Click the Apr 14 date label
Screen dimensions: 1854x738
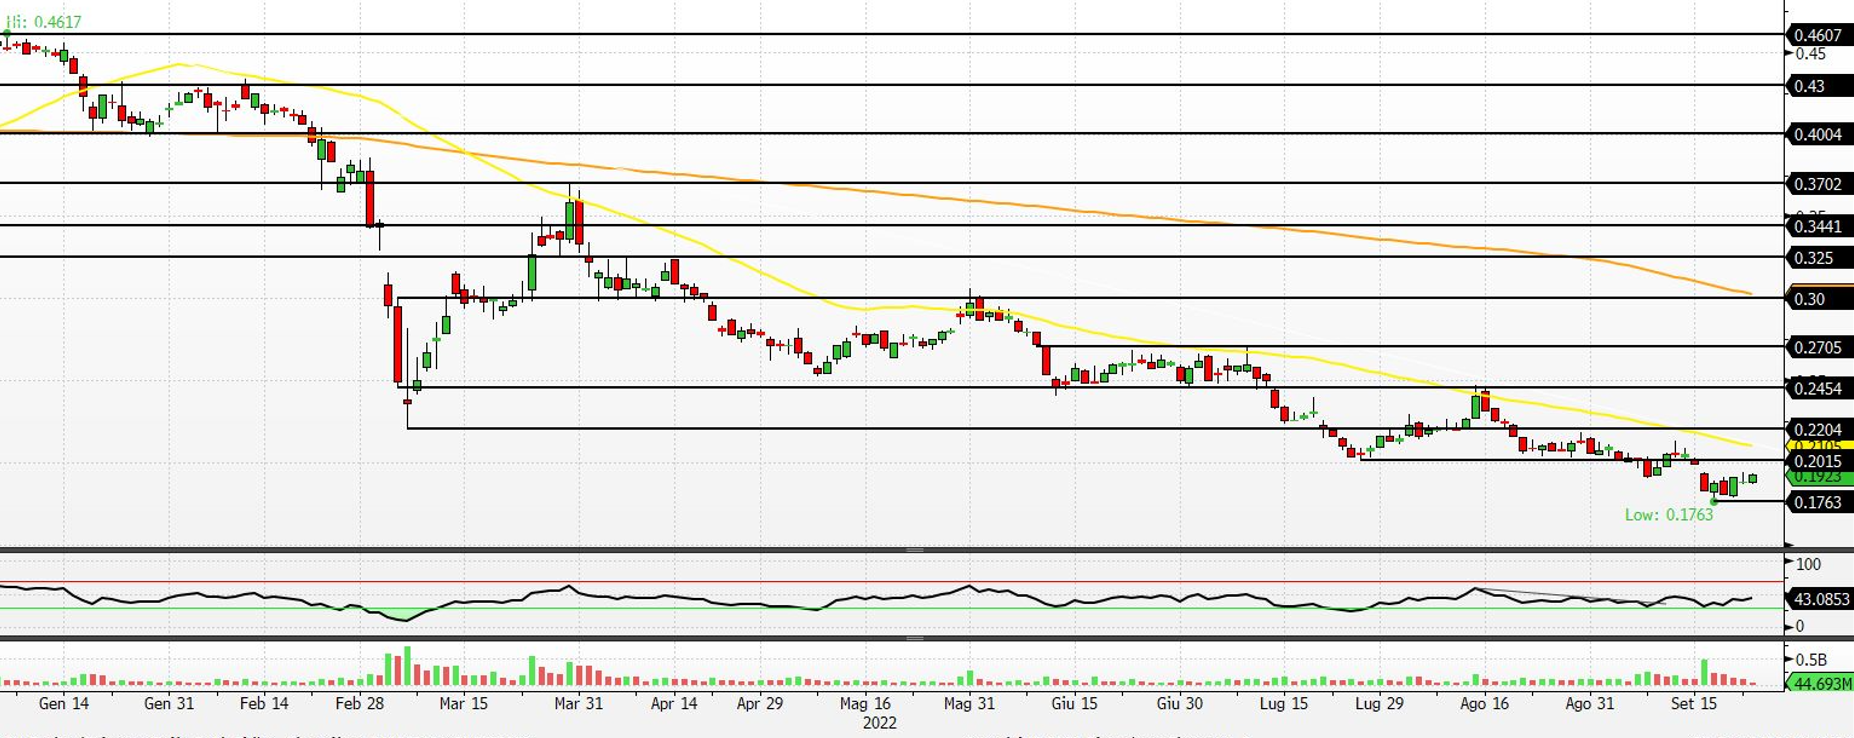pos(674,704)
